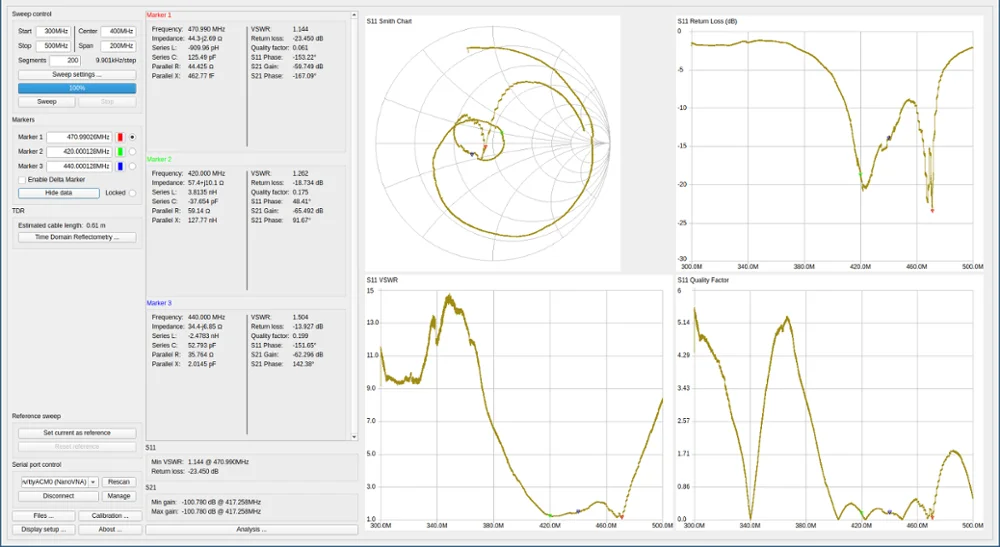This screenshot has width=1000, height=547.
Task: Click Marker 3 frequency input field
Action: click(79, 166)
